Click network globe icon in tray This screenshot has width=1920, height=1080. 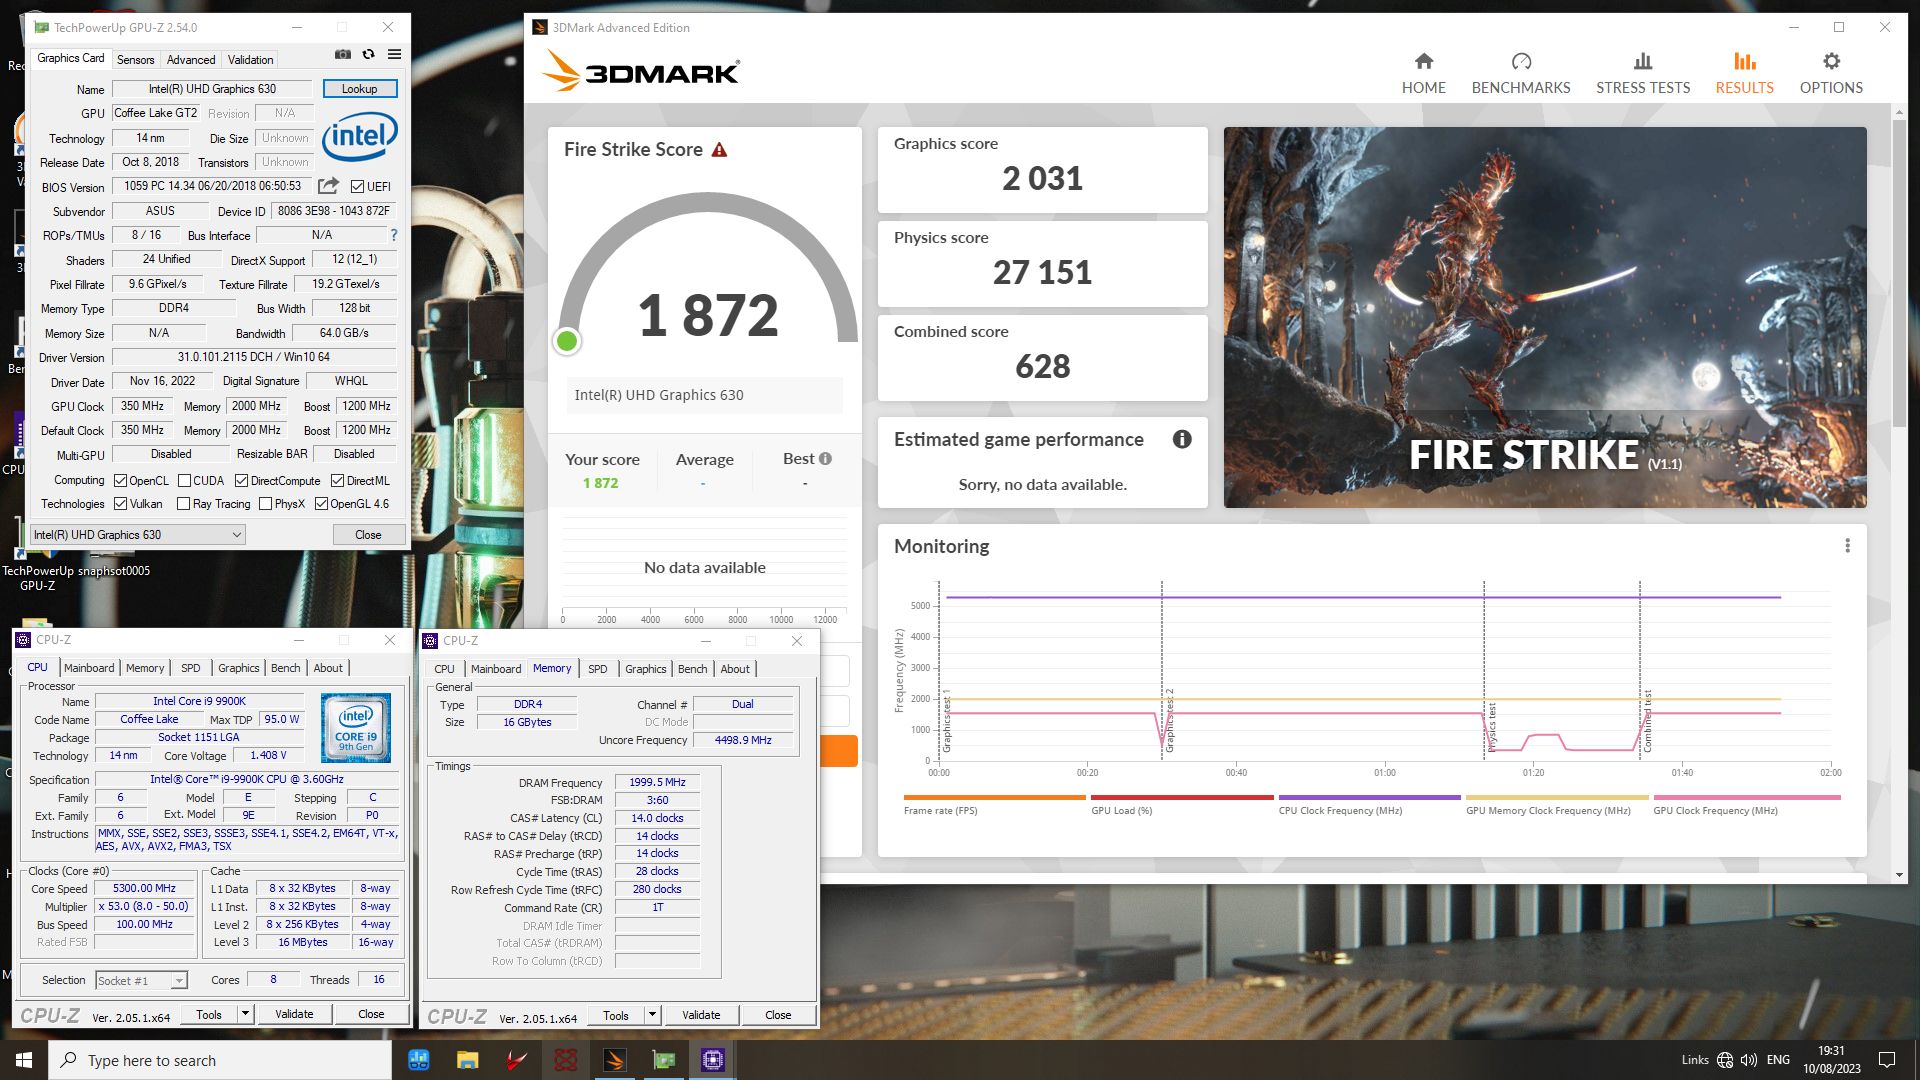coord(1725,1060)
